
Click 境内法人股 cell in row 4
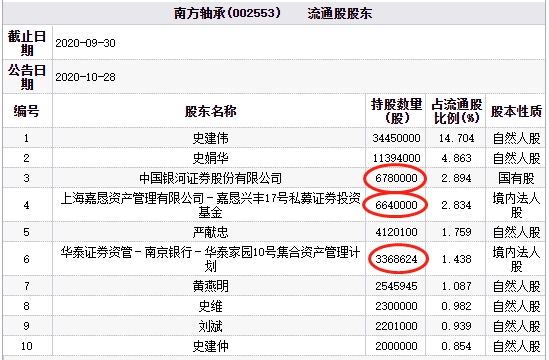tap(516, 205)
